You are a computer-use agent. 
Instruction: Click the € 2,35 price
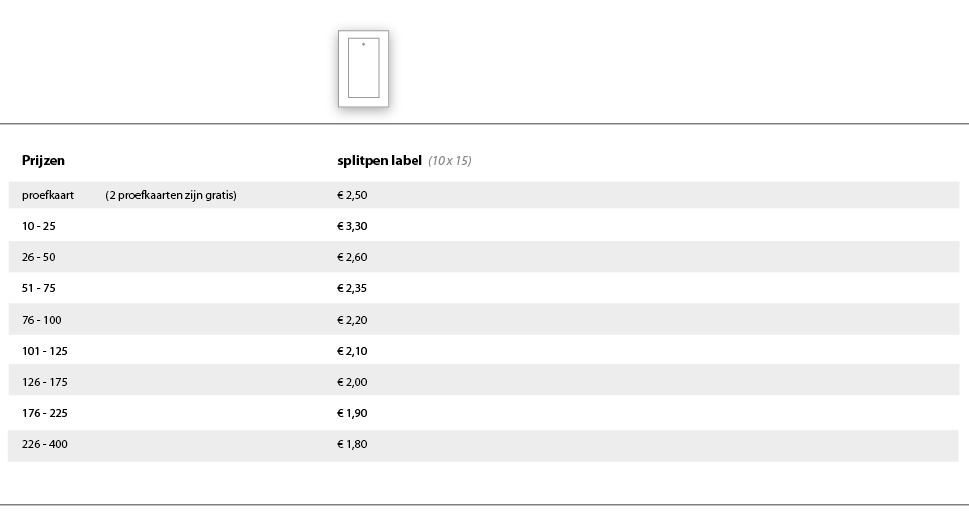[x=352, y=288]
